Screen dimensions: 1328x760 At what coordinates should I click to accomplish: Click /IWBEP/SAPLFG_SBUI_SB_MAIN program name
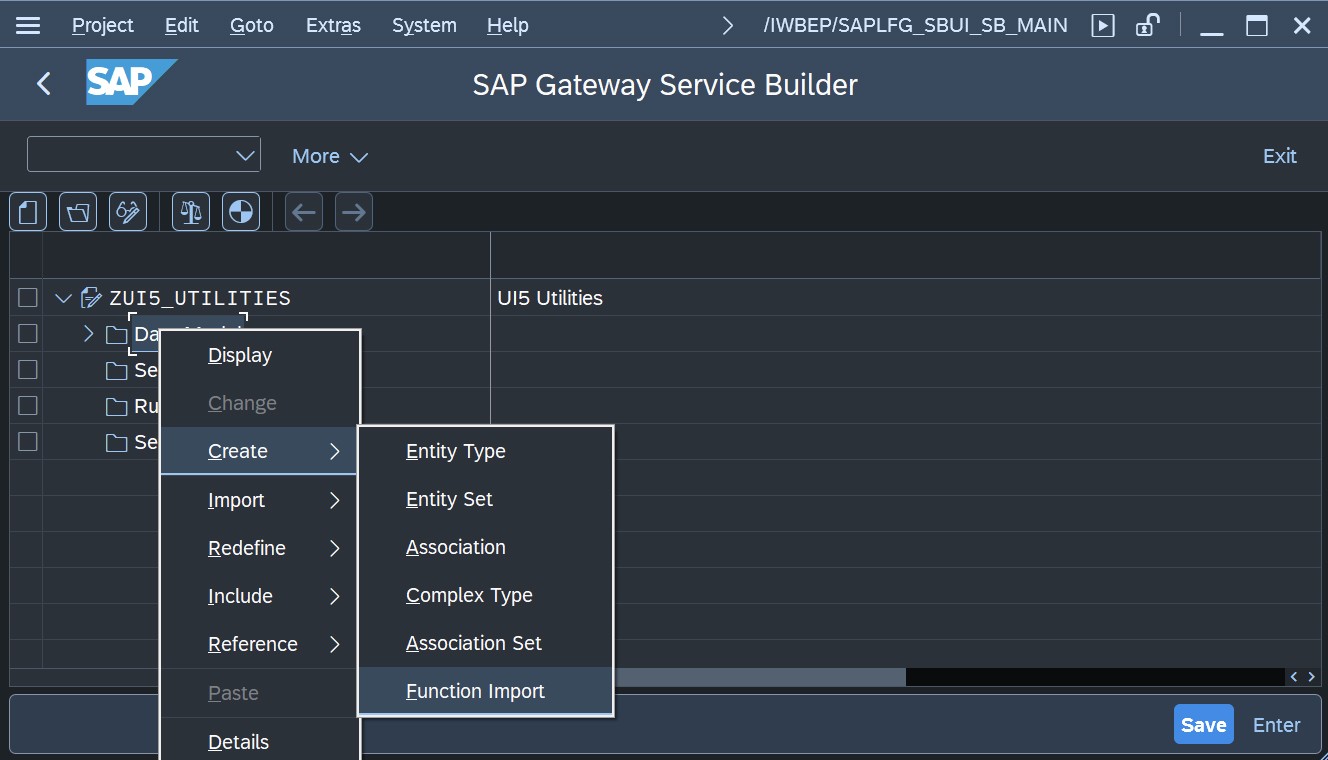915,26
